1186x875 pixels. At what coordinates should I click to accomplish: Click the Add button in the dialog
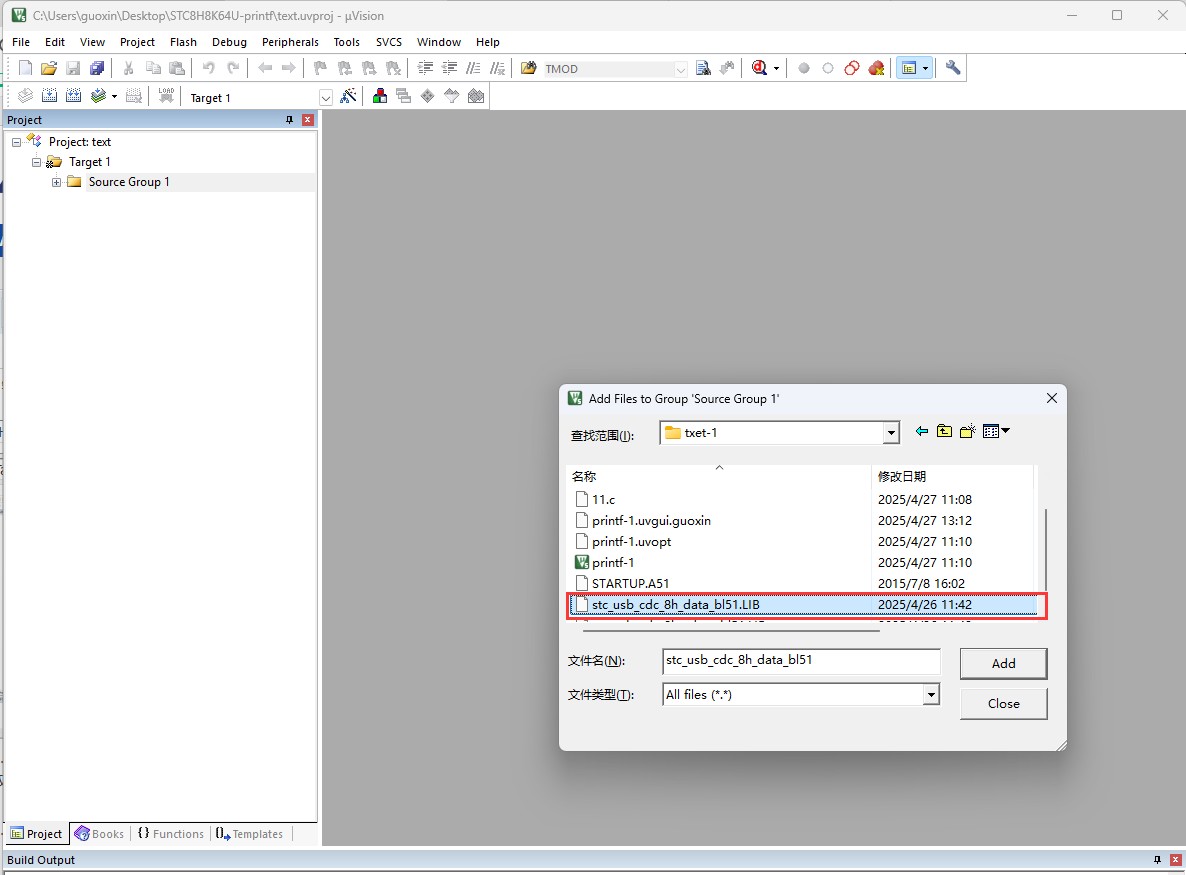[x=1004, y=663]
